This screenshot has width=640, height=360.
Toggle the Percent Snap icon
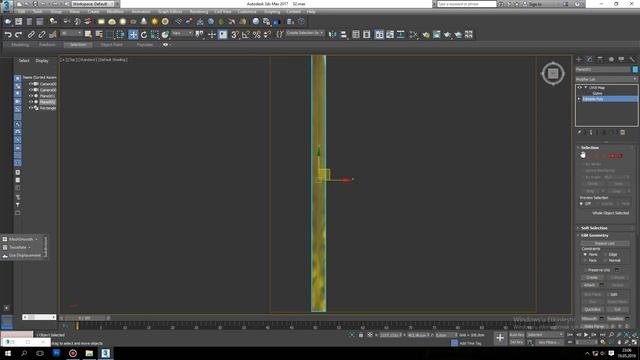[256, 35]
